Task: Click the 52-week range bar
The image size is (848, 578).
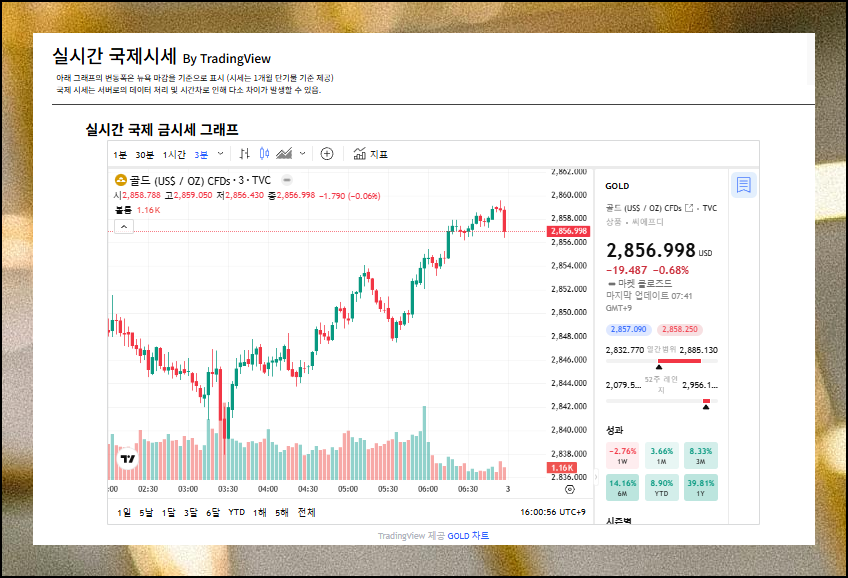Action: tap(661, 401)
